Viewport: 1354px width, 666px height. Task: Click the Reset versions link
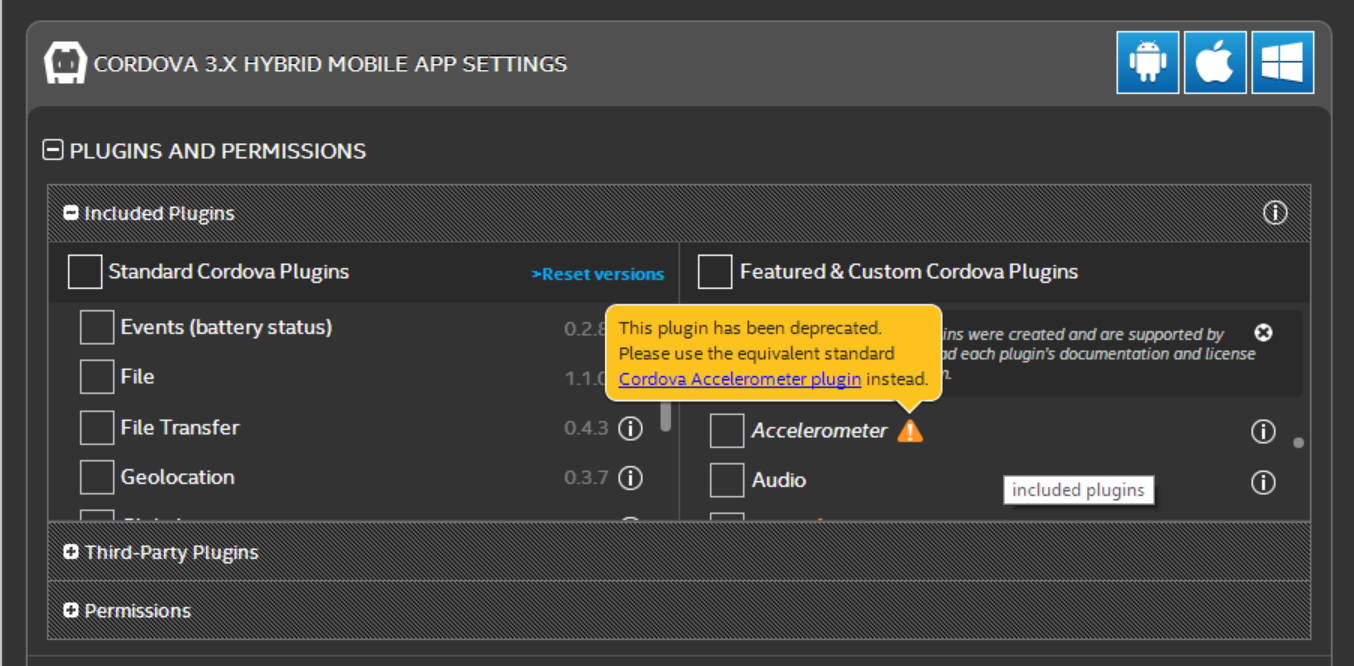pyautogui.click(x=598, y=274)
